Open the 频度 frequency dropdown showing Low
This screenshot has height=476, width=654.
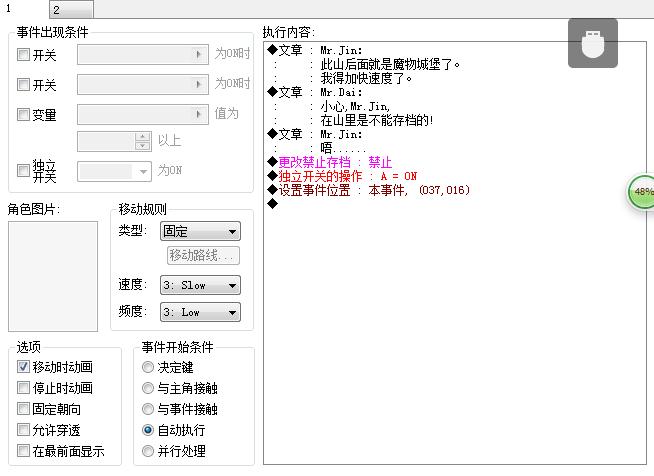(x=200, y=312)
